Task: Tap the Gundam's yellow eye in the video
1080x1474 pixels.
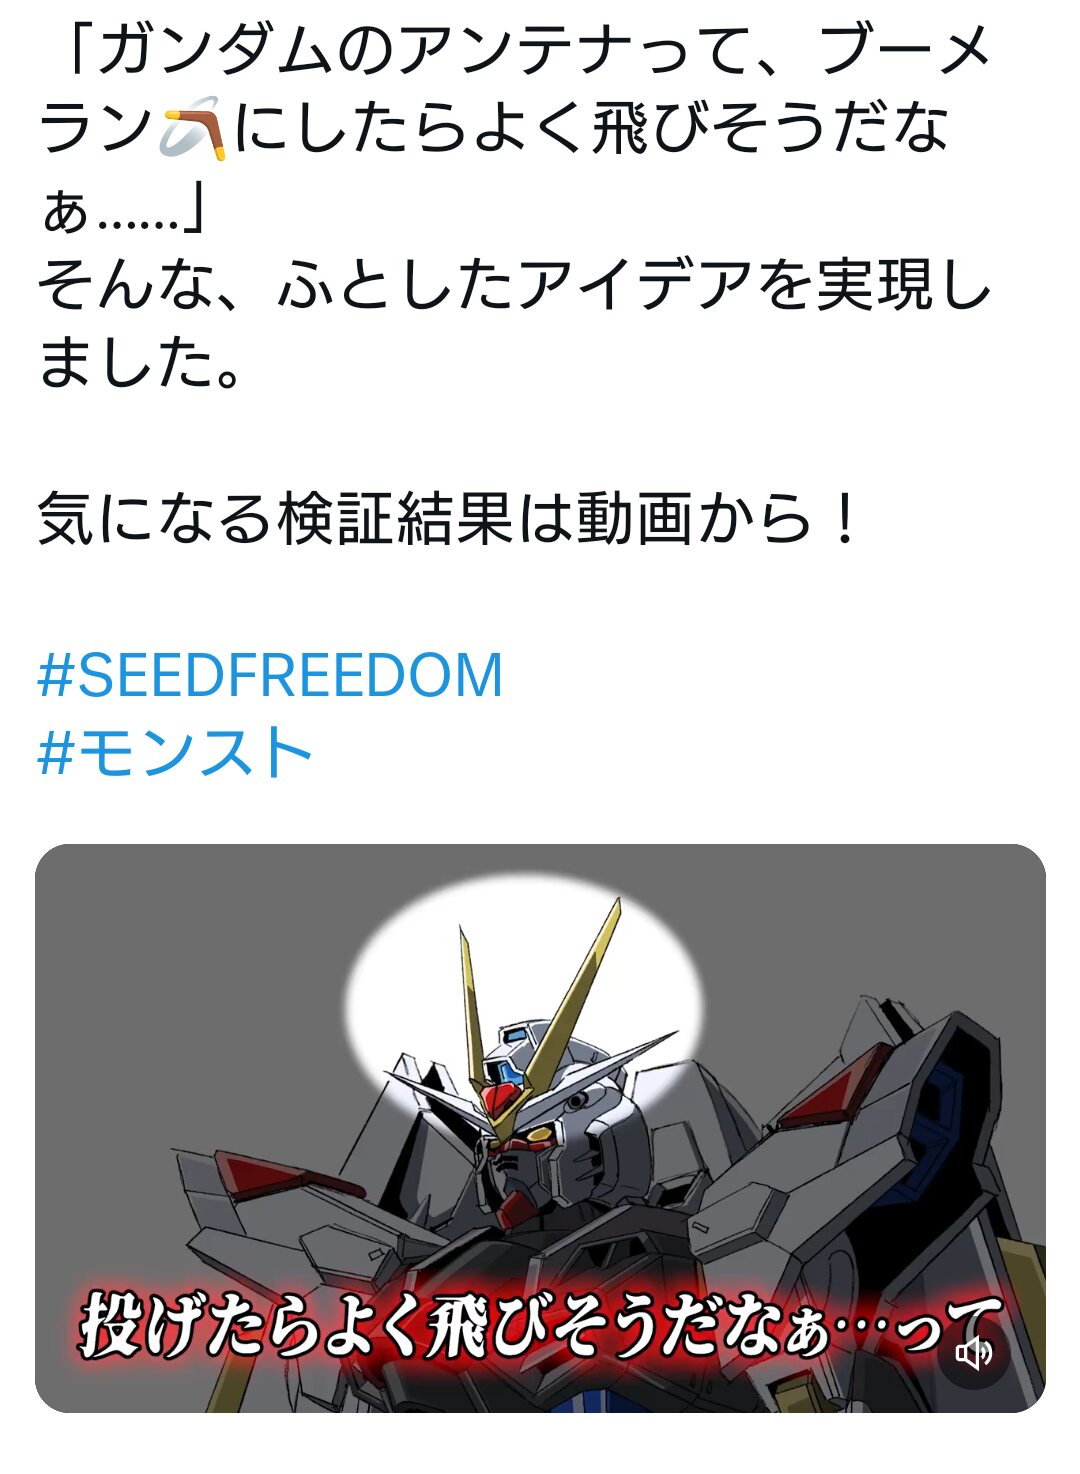Action: pyautogui.click(x=541, y=1134)
